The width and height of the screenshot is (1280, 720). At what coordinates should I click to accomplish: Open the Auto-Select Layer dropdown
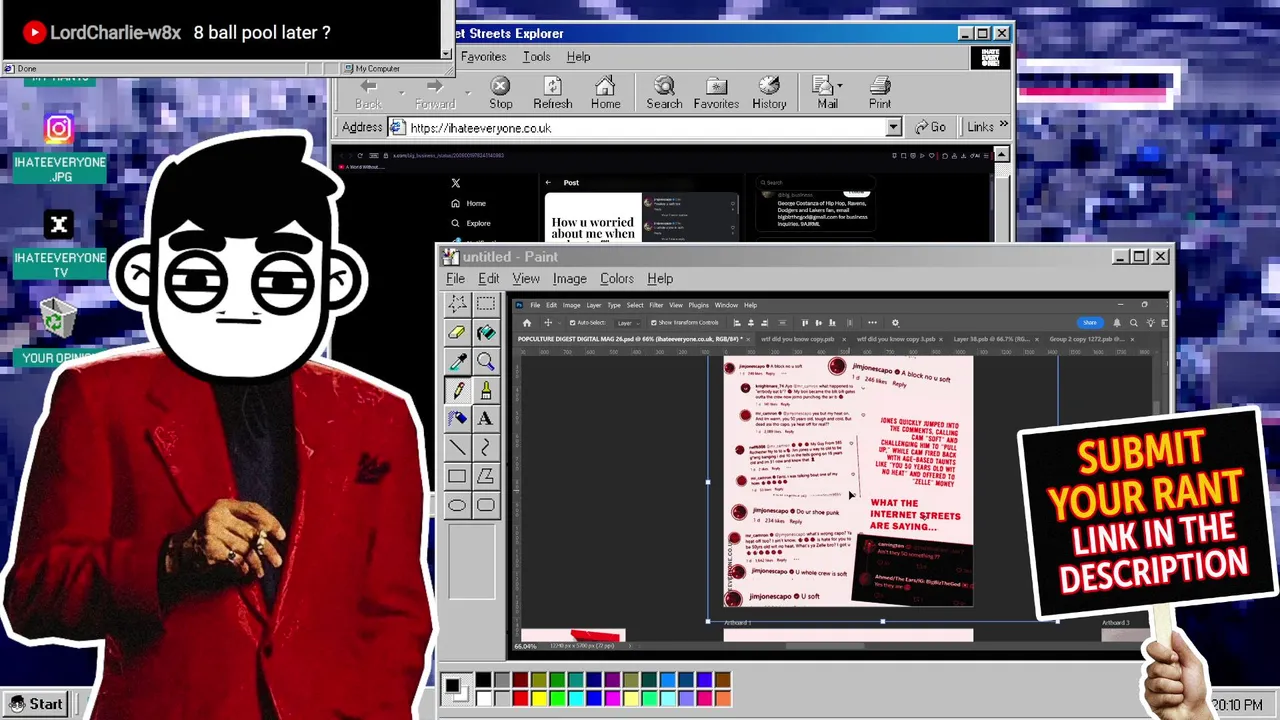(x=626, y=323)
